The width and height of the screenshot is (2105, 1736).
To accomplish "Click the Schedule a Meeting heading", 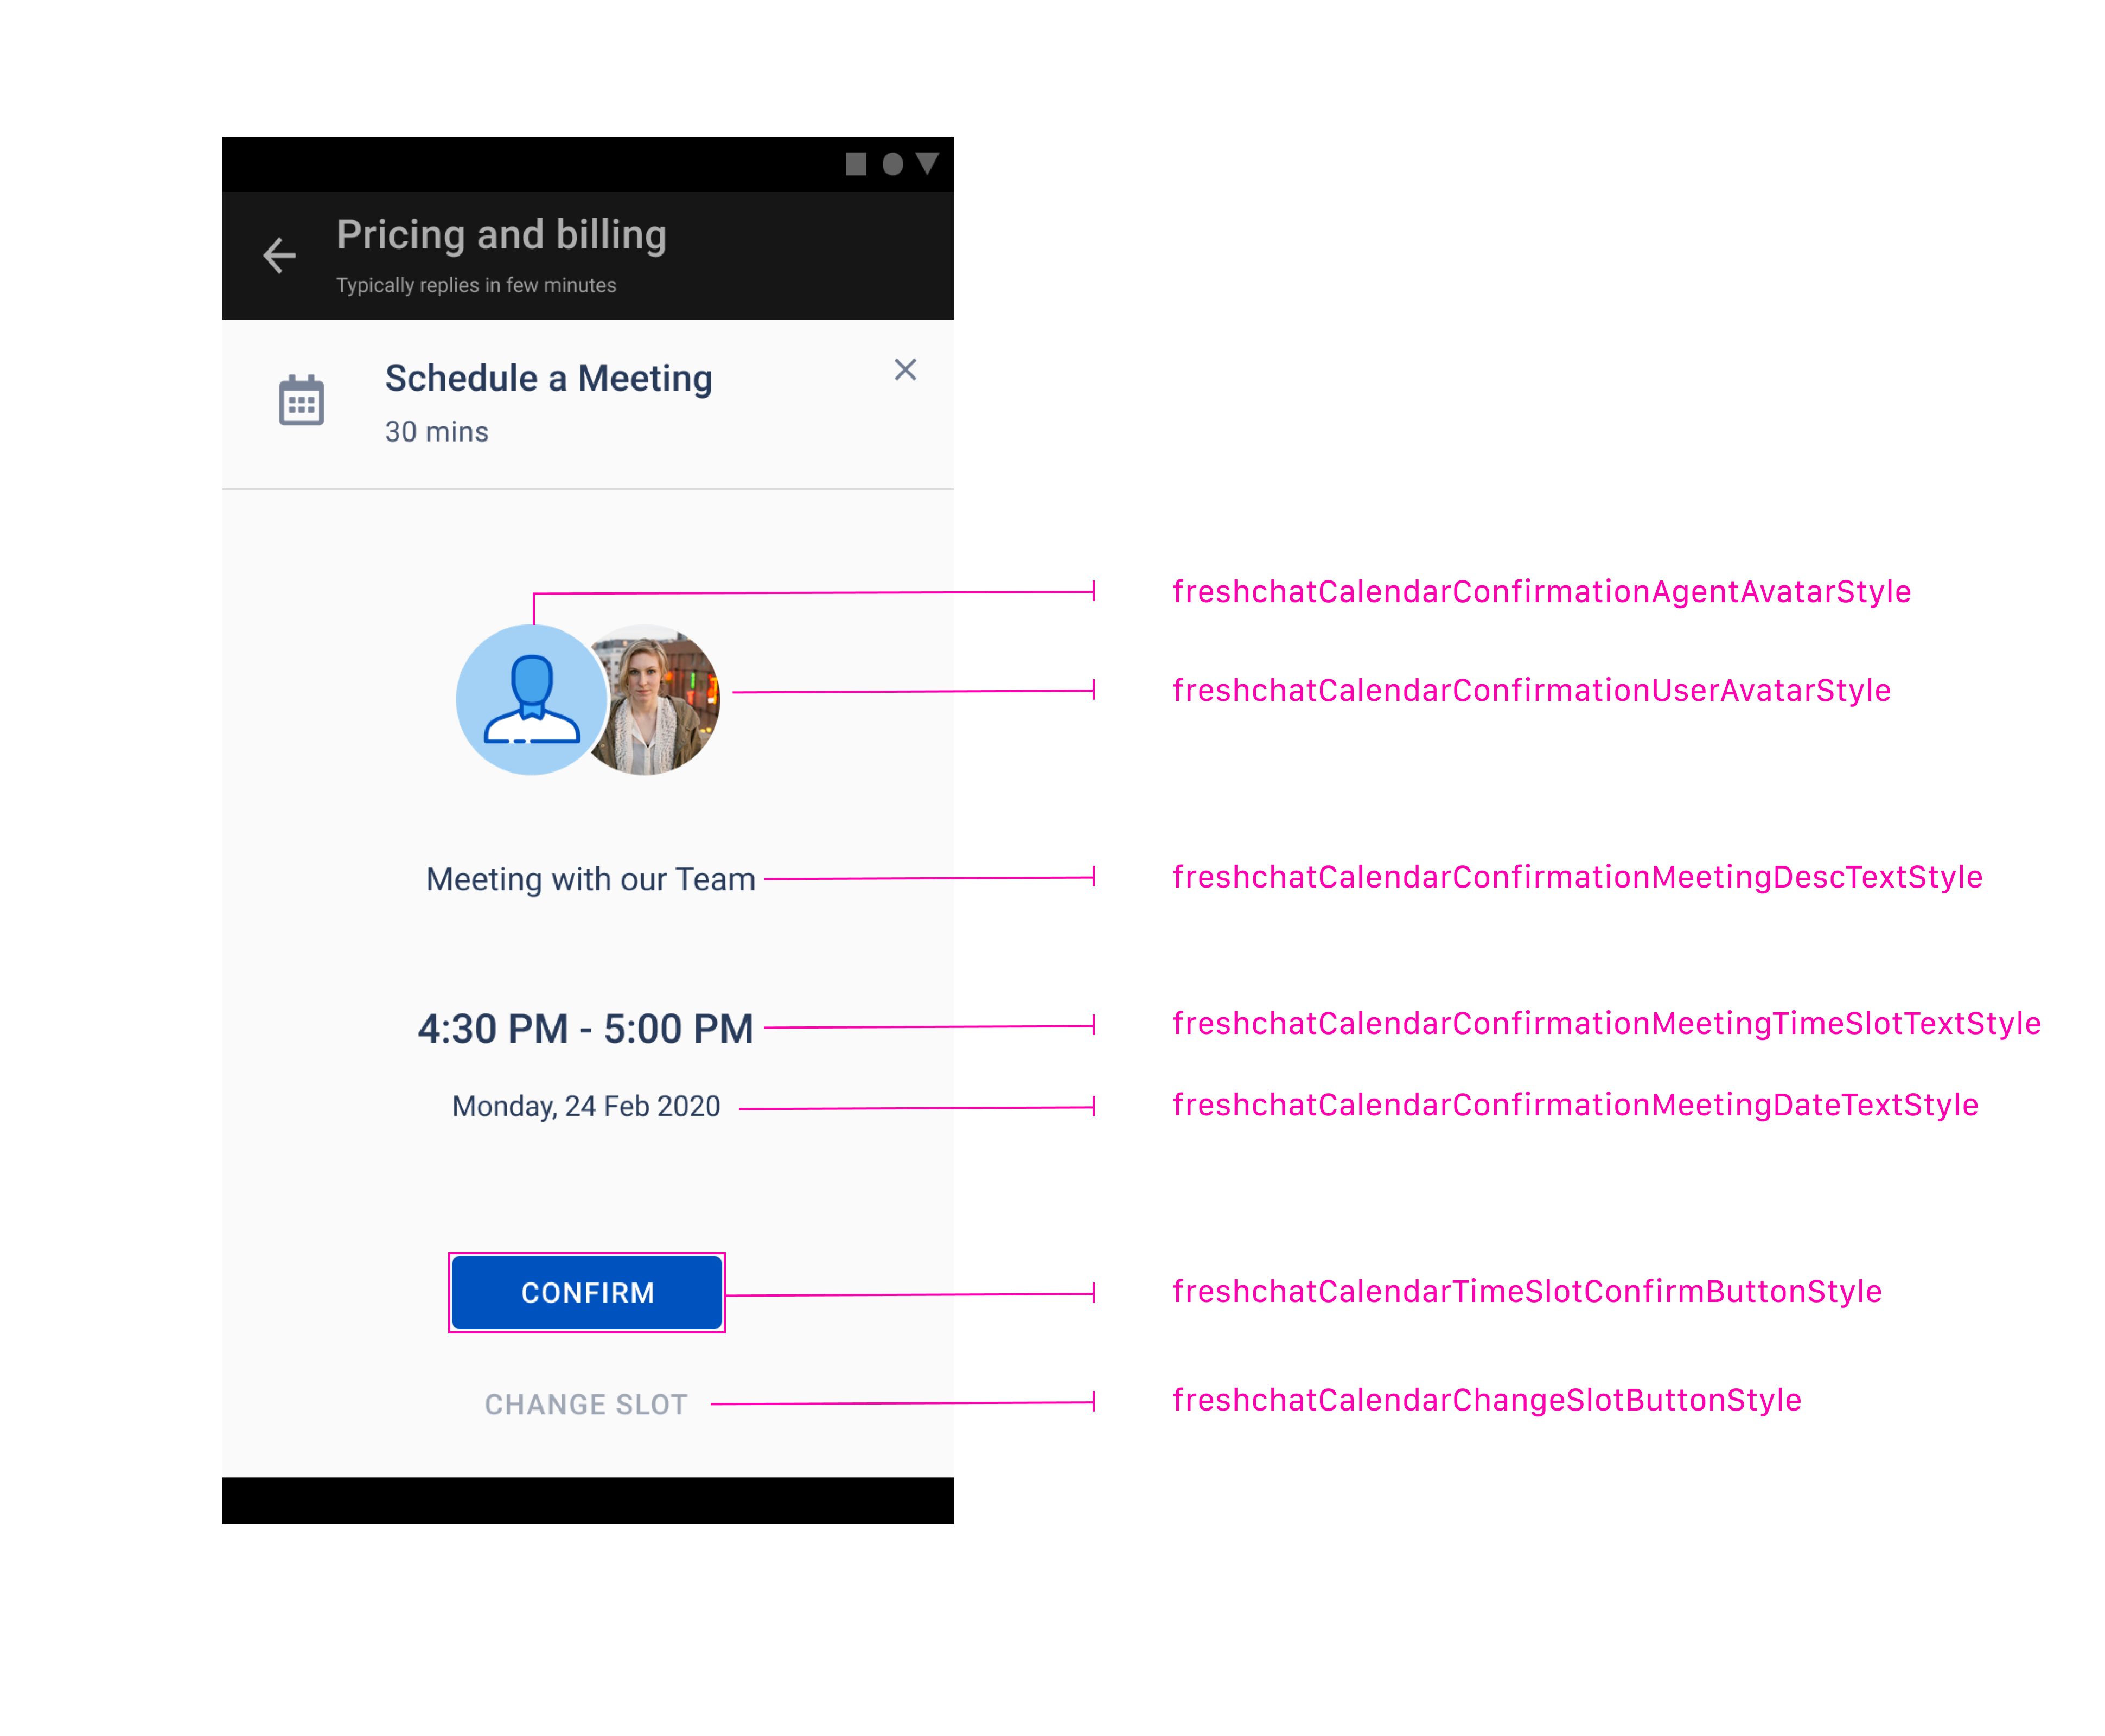I will (549, 378).
